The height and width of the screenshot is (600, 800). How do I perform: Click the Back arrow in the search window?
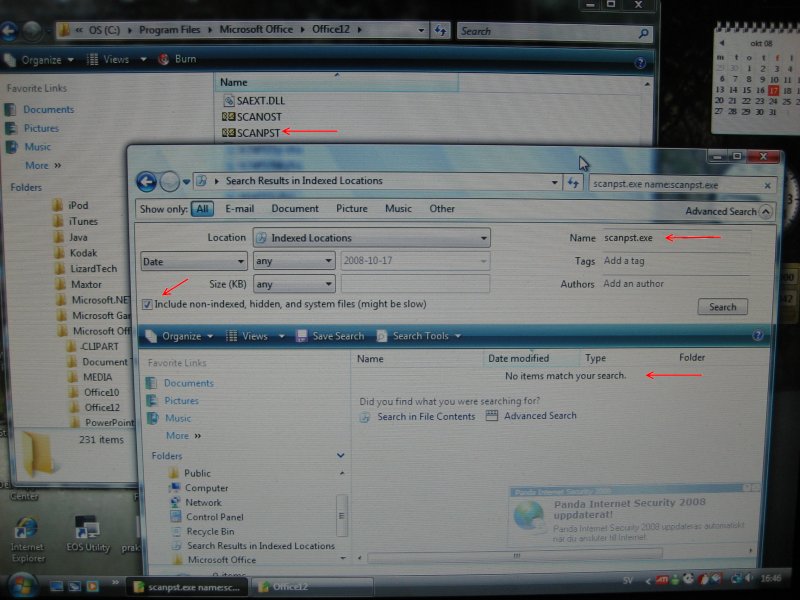tap(146, 181)
